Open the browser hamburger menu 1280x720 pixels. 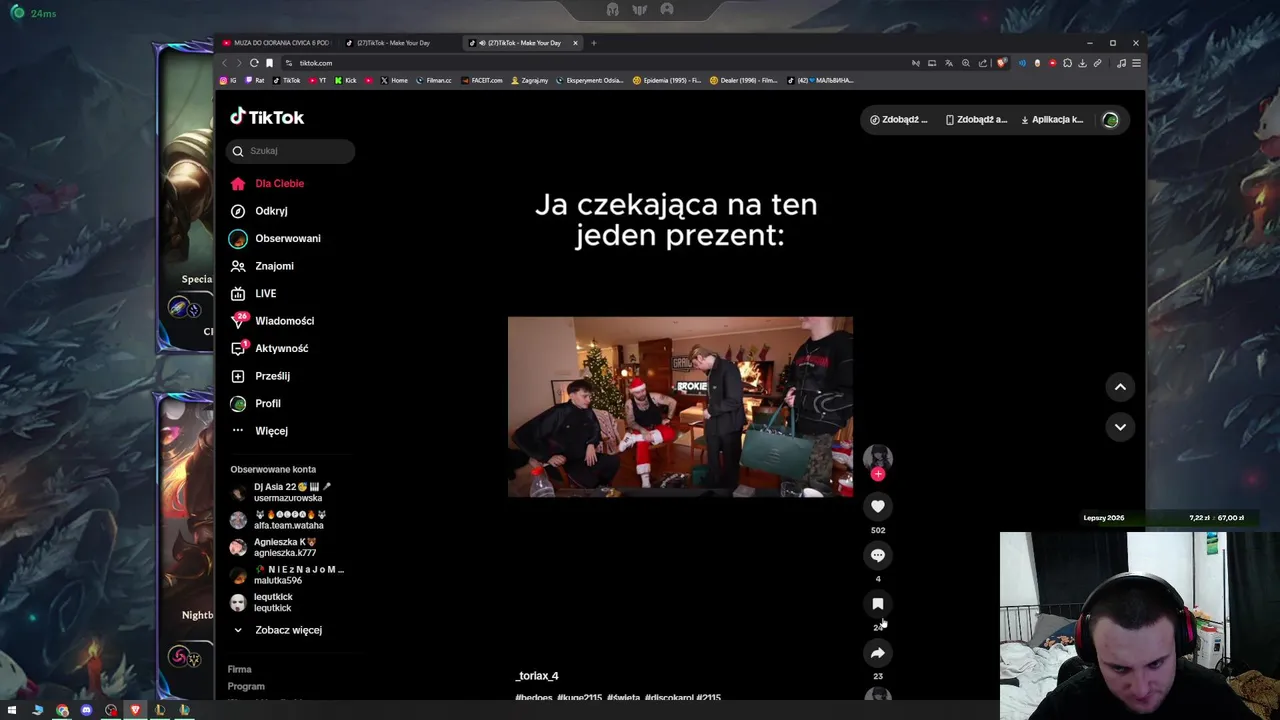point(1136,63)
